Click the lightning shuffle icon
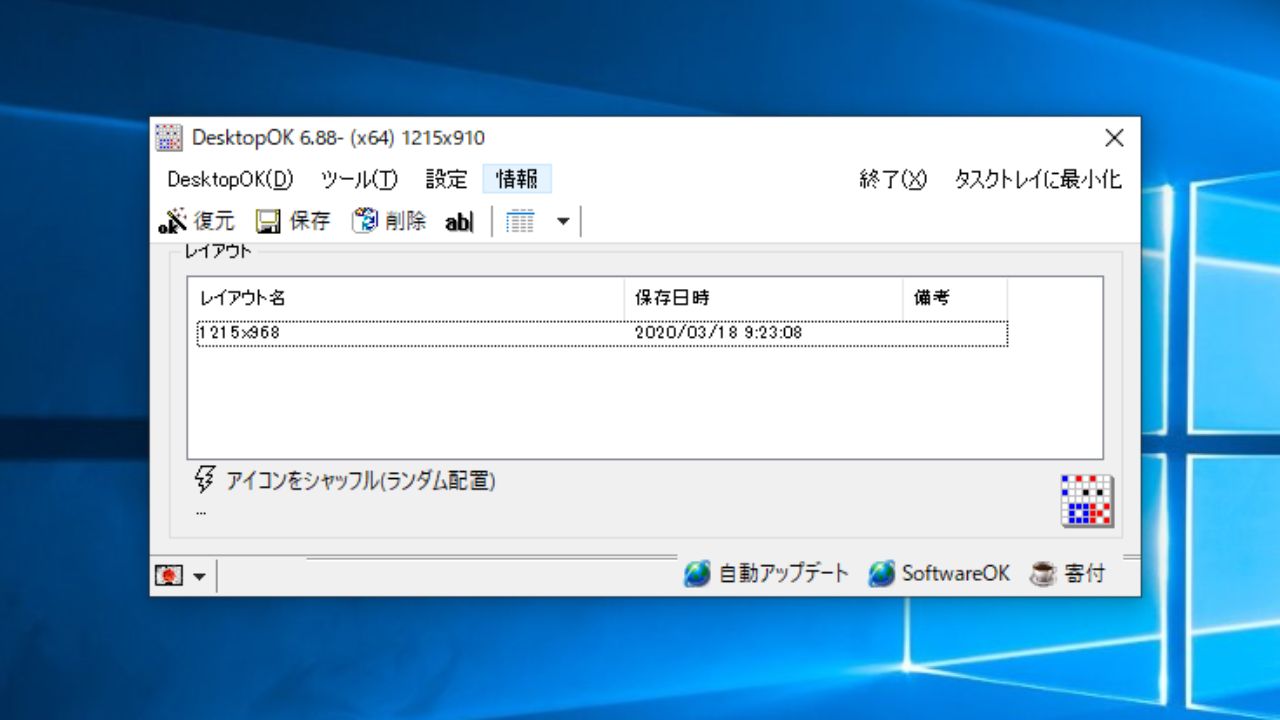This screenshot has height=720, width=1280. tap(204, 479)
